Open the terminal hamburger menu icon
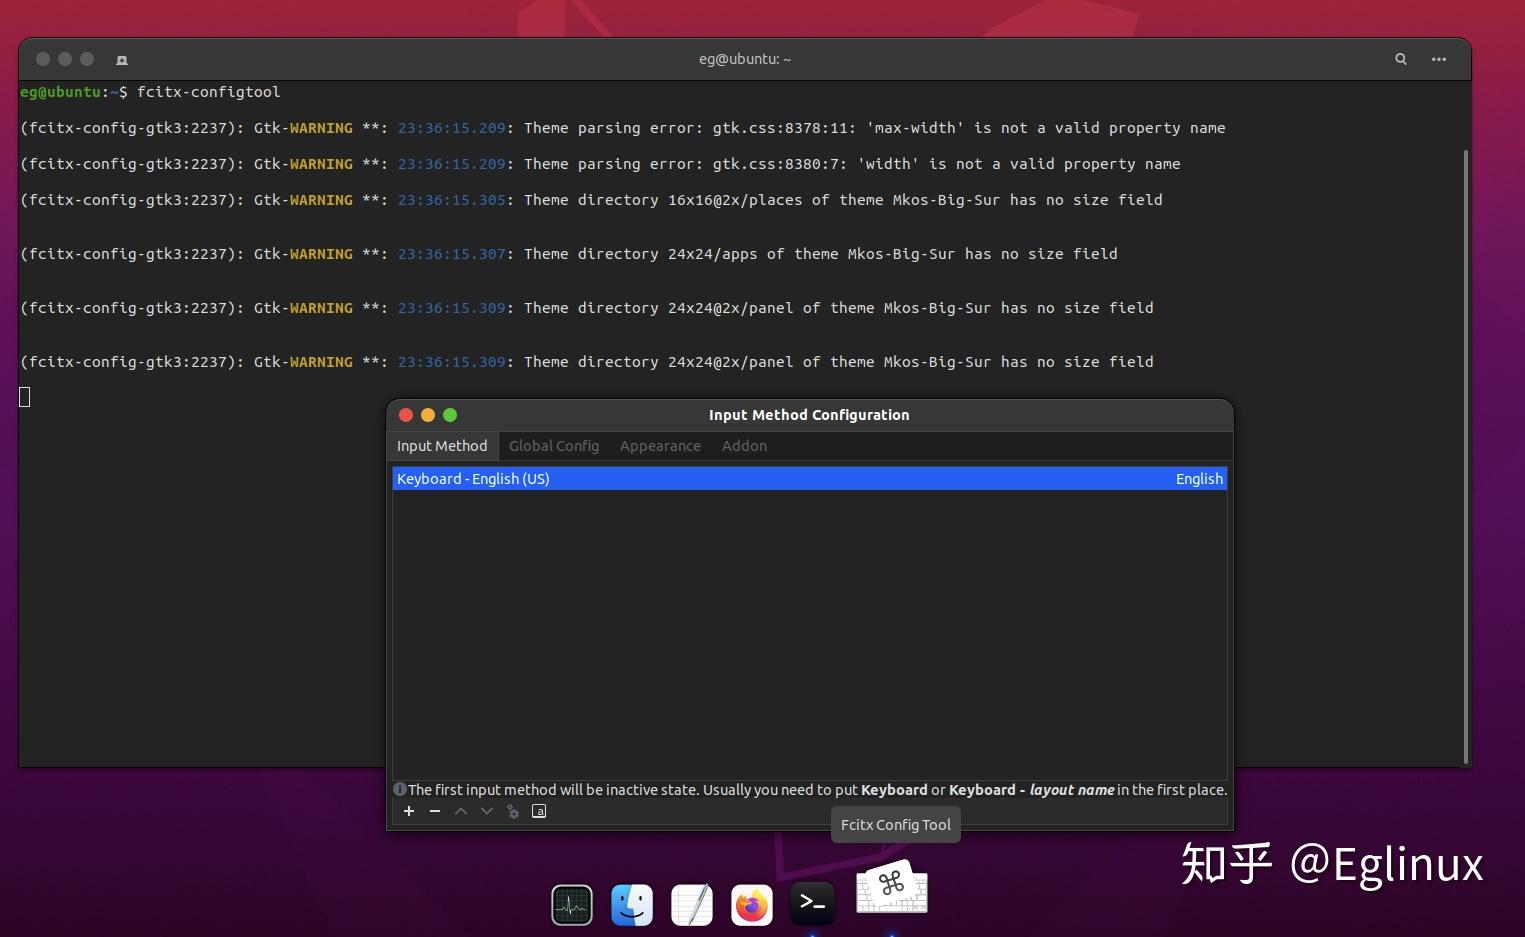The image size is (1525, 937). pos(1439,59)
